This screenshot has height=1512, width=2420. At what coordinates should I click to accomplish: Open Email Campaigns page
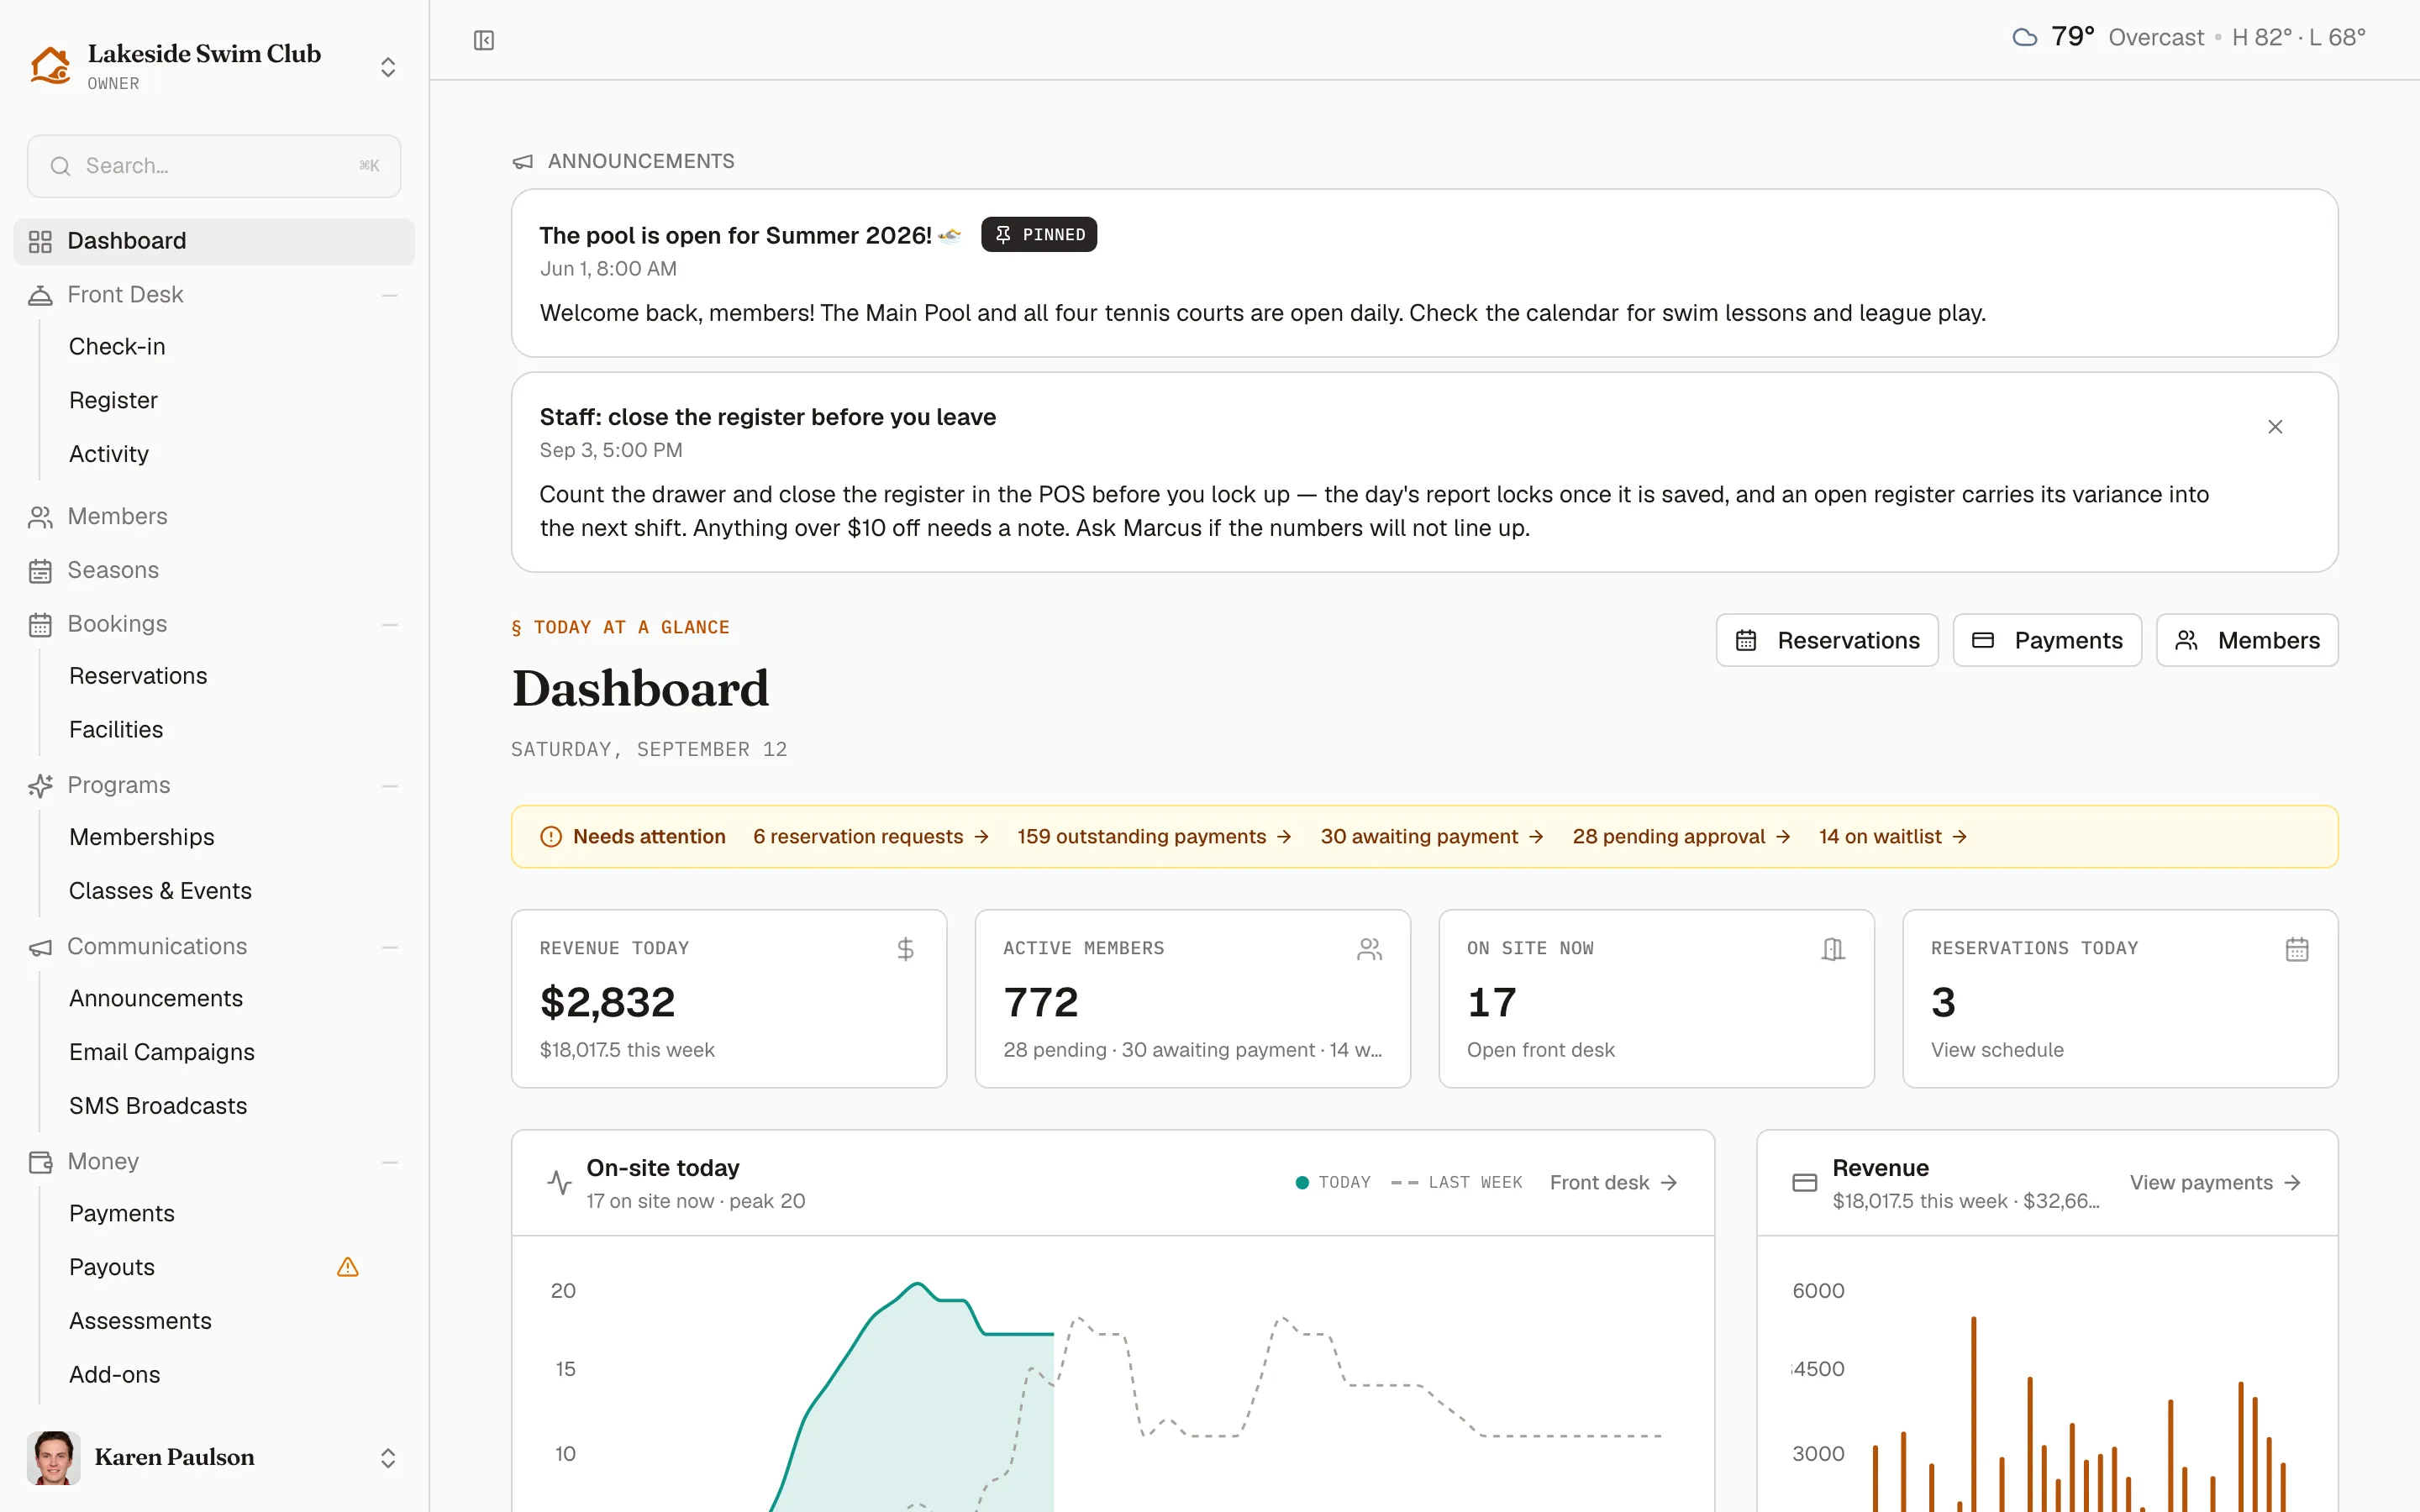click(162, 1052)
